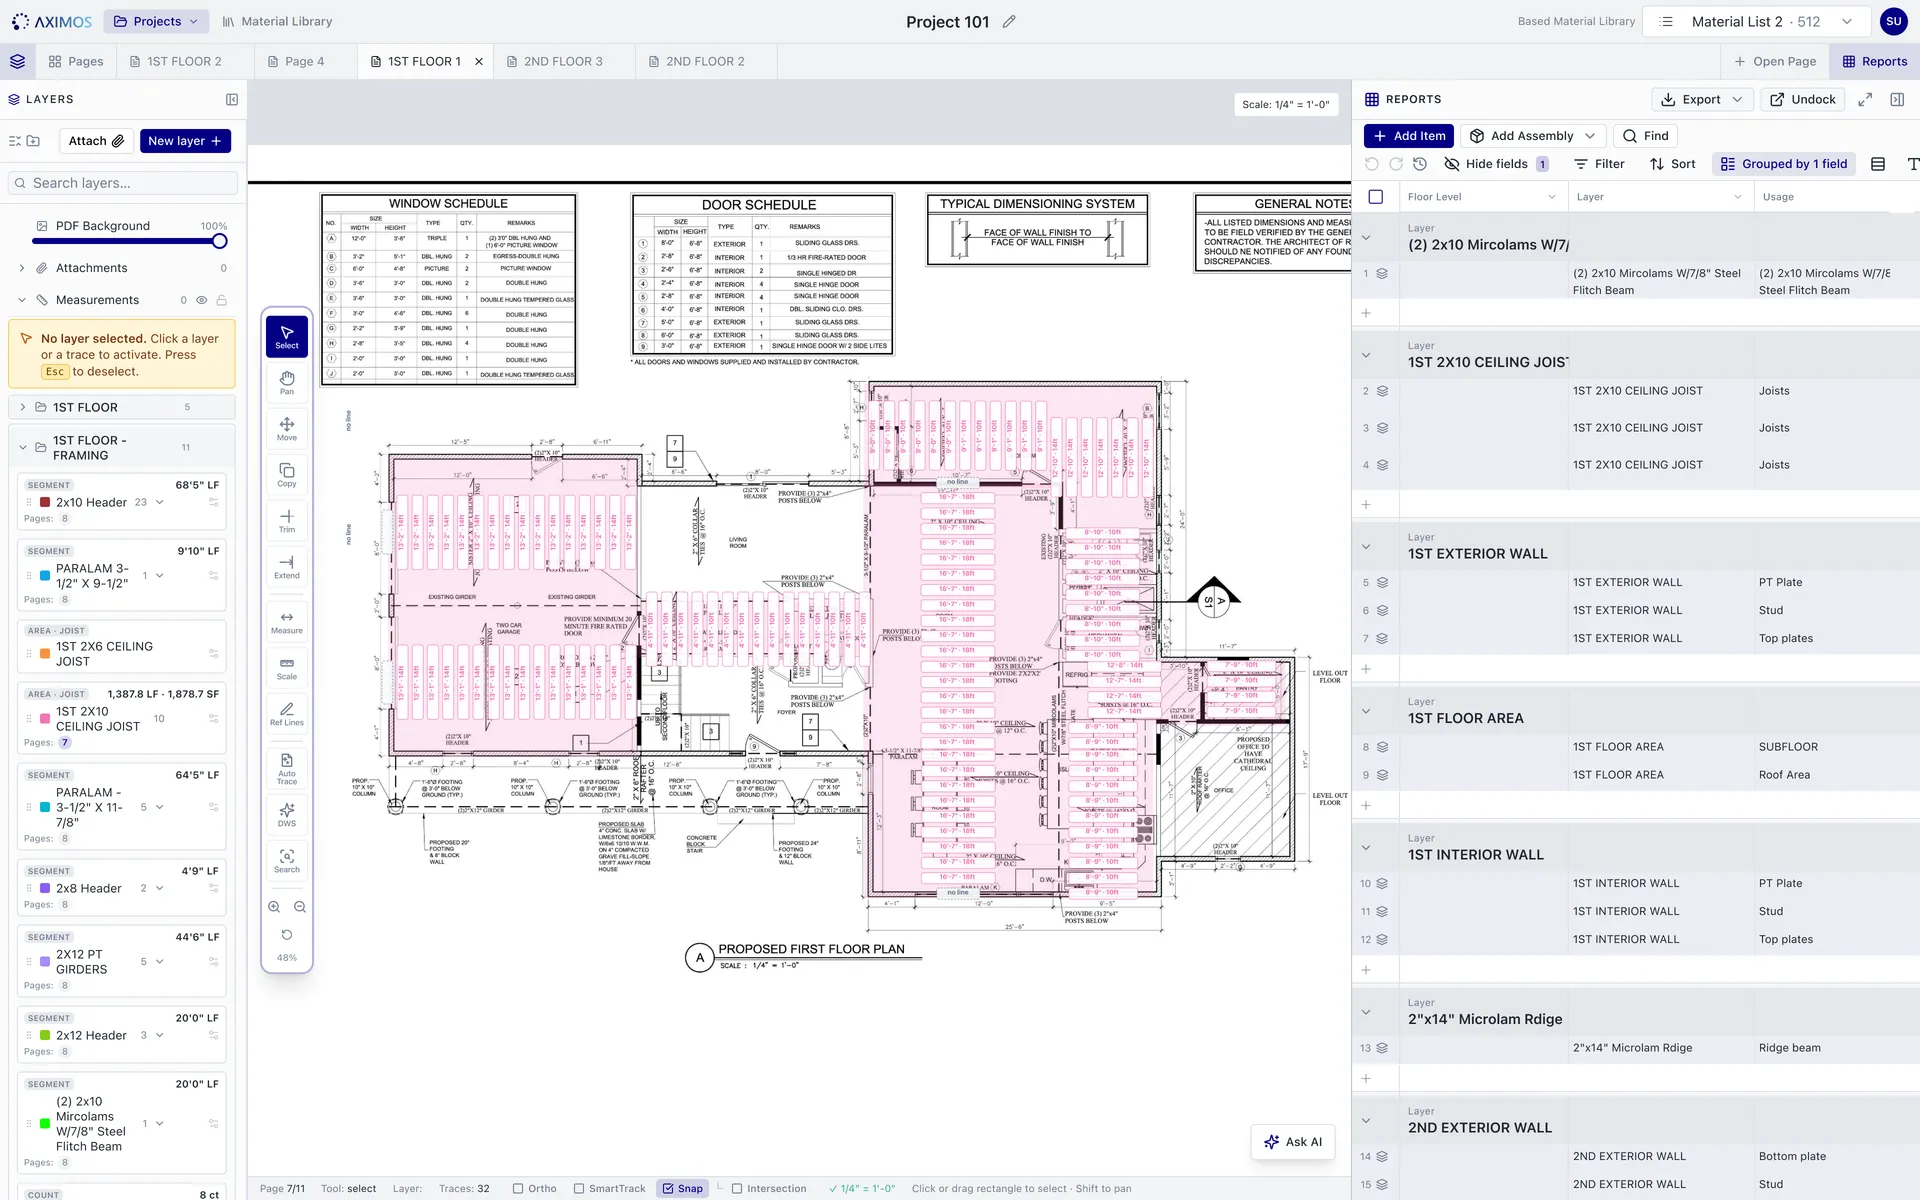Click the Search layers input field
Image resolution: width=1920 pixels, height=1200 pixels.
pyautogui.click(x=124, y=183)
